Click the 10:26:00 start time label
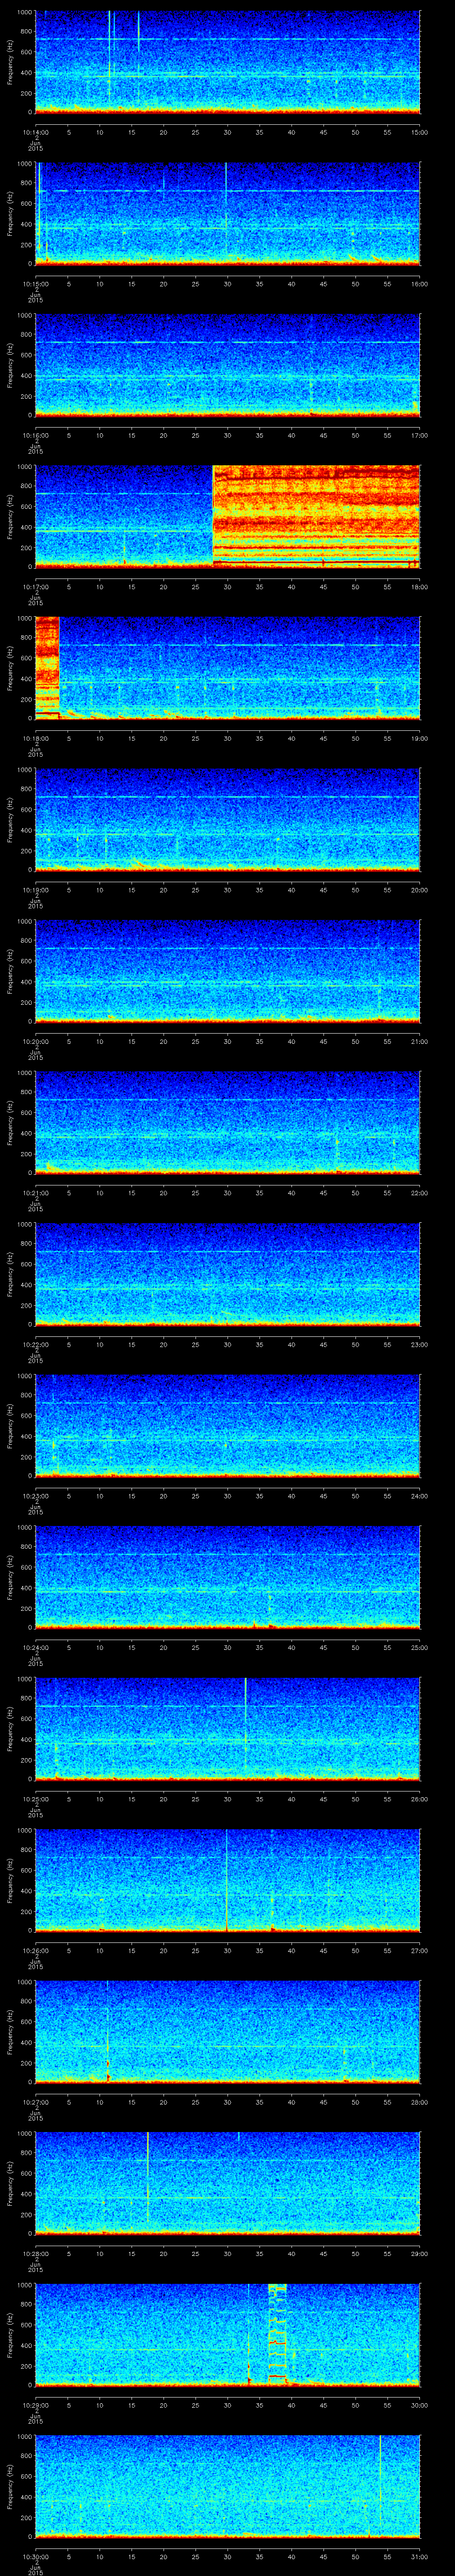The height and width of the screenshot is (2576, 455). 35,1950
